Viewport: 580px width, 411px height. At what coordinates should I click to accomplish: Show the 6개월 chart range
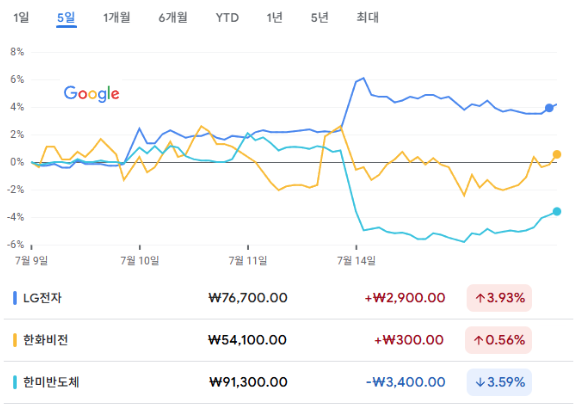[x=173, y=17]
